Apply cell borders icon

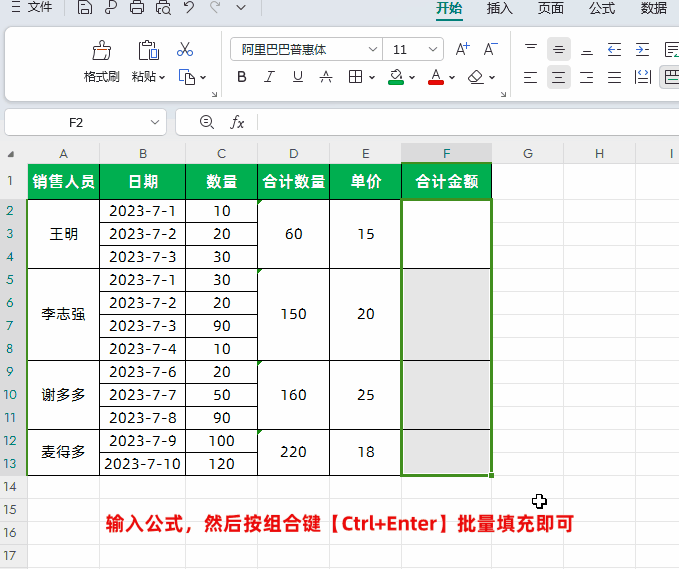[356, 77]
